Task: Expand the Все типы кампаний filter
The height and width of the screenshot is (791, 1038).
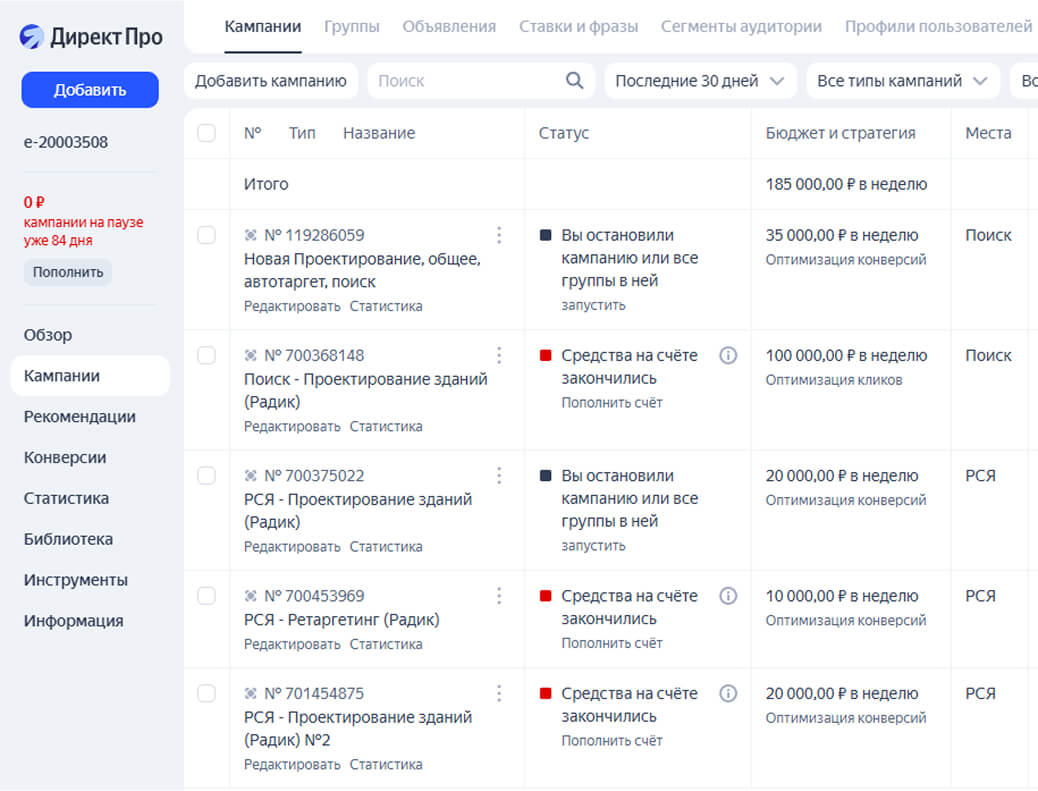Action: click(902, 81)
